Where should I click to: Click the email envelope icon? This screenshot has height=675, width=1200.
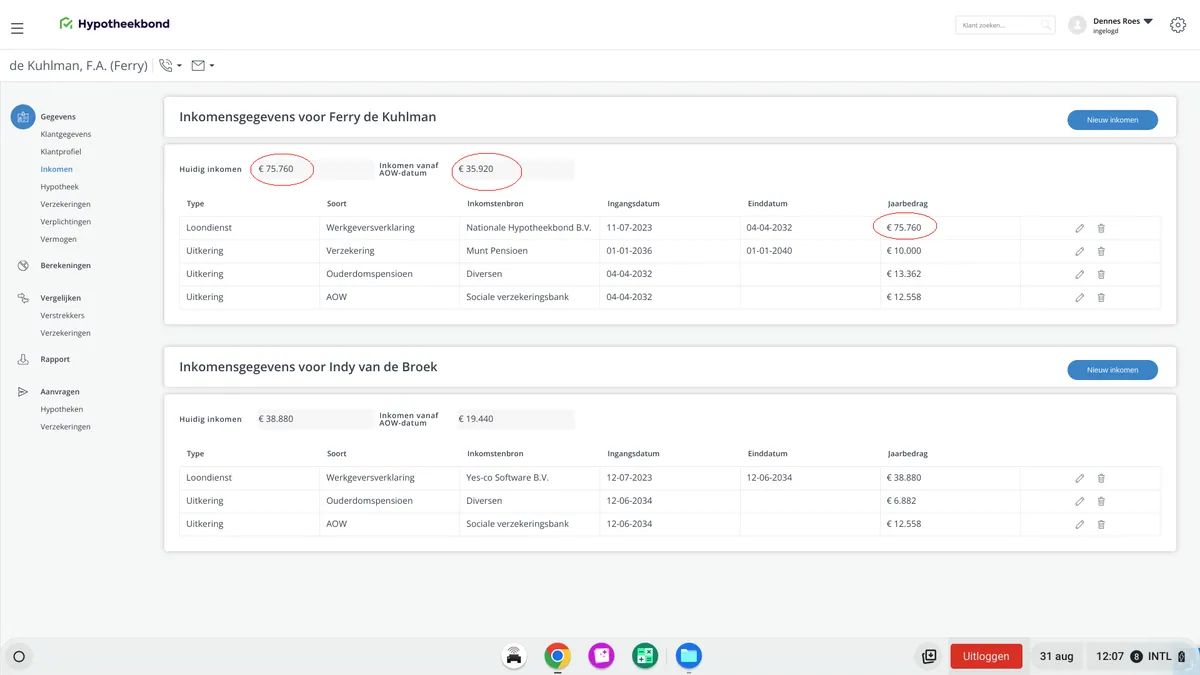tap(198, 66)
